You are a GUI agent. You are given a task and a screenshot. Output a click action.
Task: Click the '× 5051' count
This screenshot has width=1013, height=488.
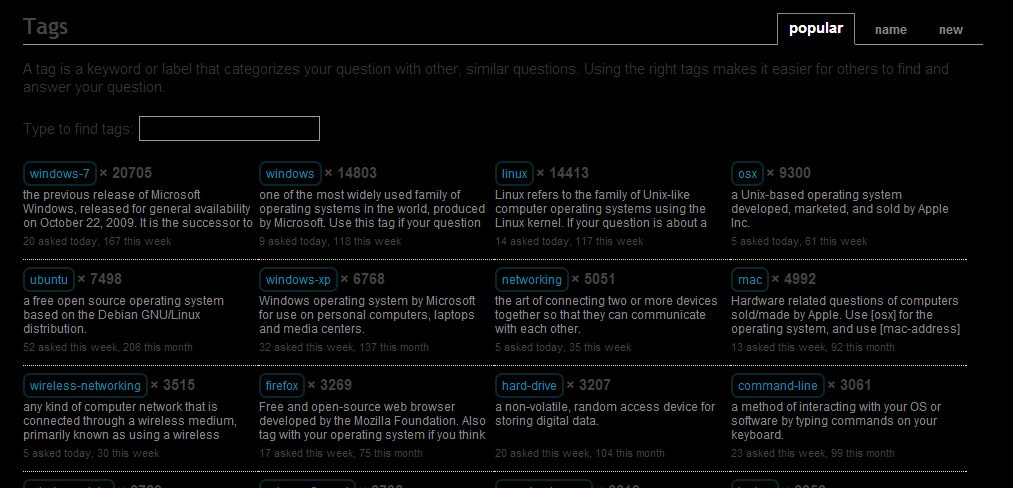pos(594,279)
